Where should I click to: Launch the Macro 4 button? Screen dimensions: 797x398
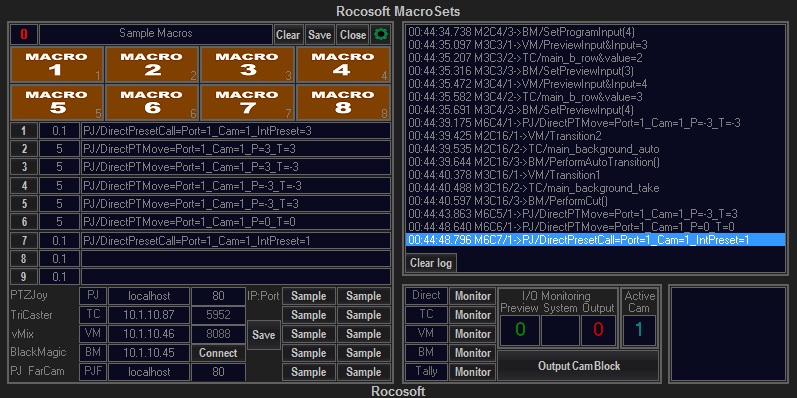343,65
